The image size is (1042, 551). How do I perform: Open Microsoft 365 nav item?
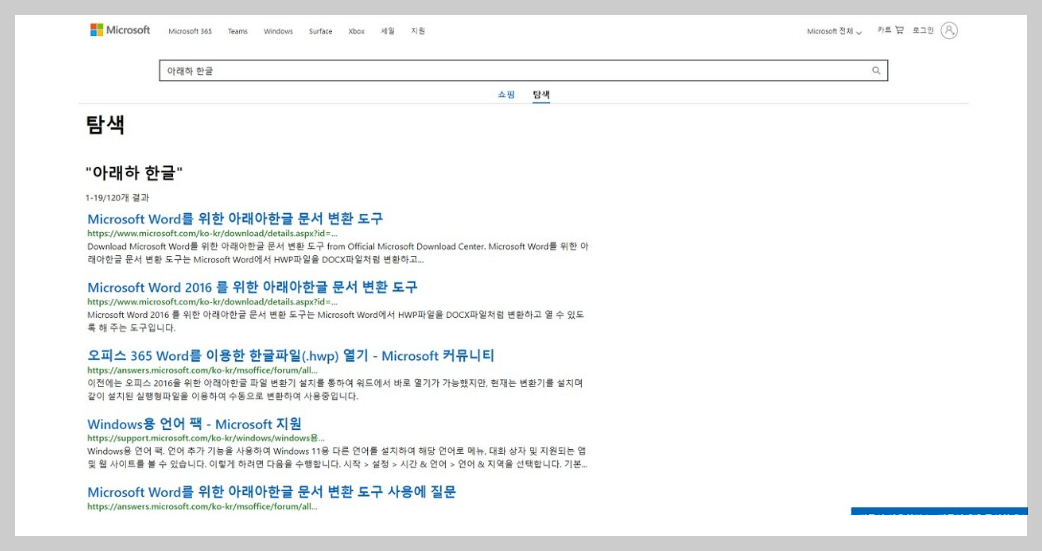click(190, 31)
